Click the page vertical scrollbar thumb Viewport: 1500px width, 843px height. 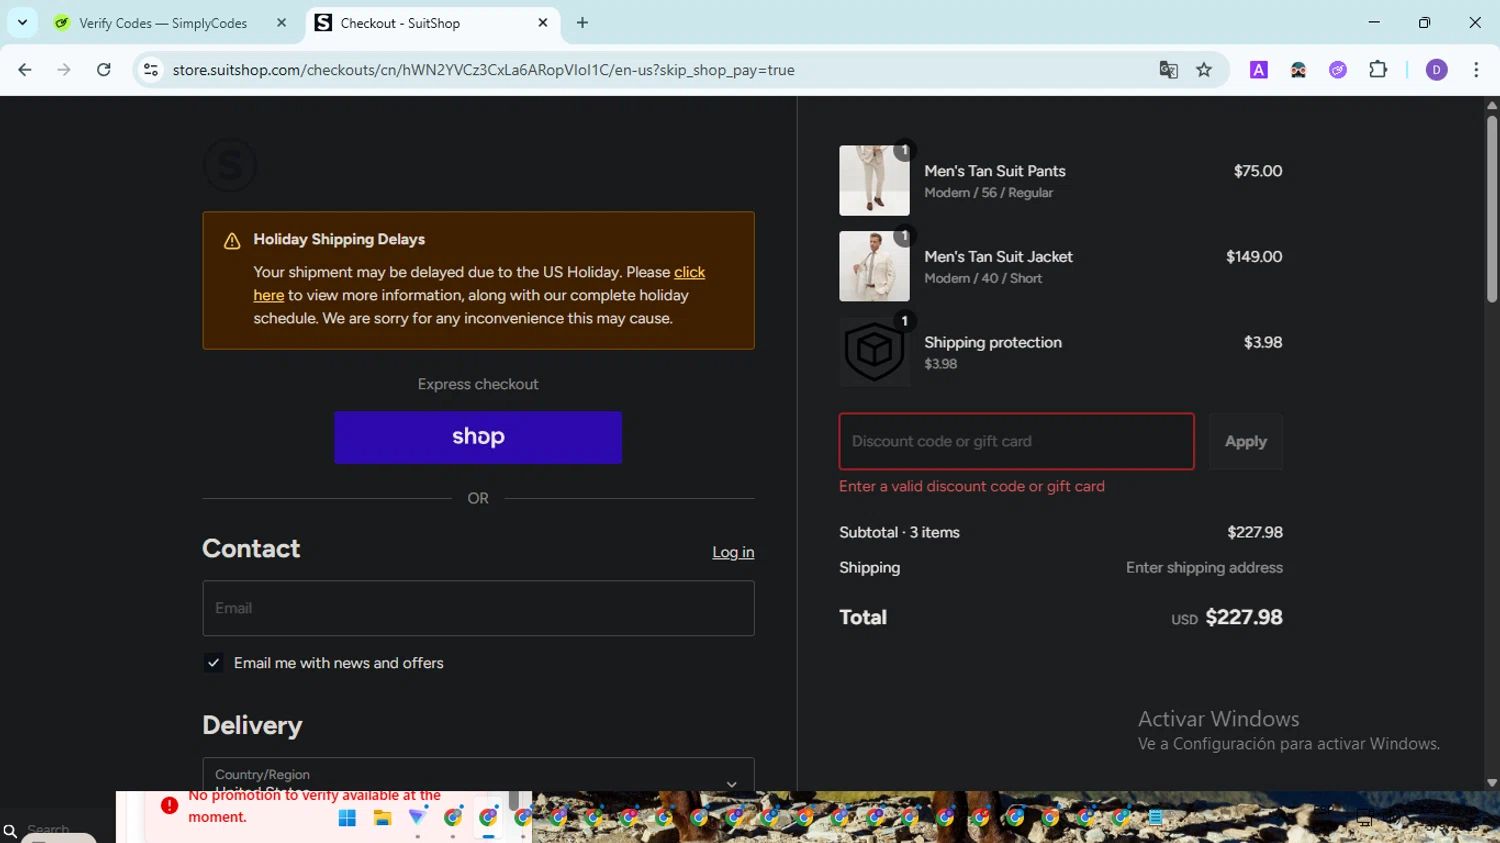pyautogui.click(x=1492, y=208)
